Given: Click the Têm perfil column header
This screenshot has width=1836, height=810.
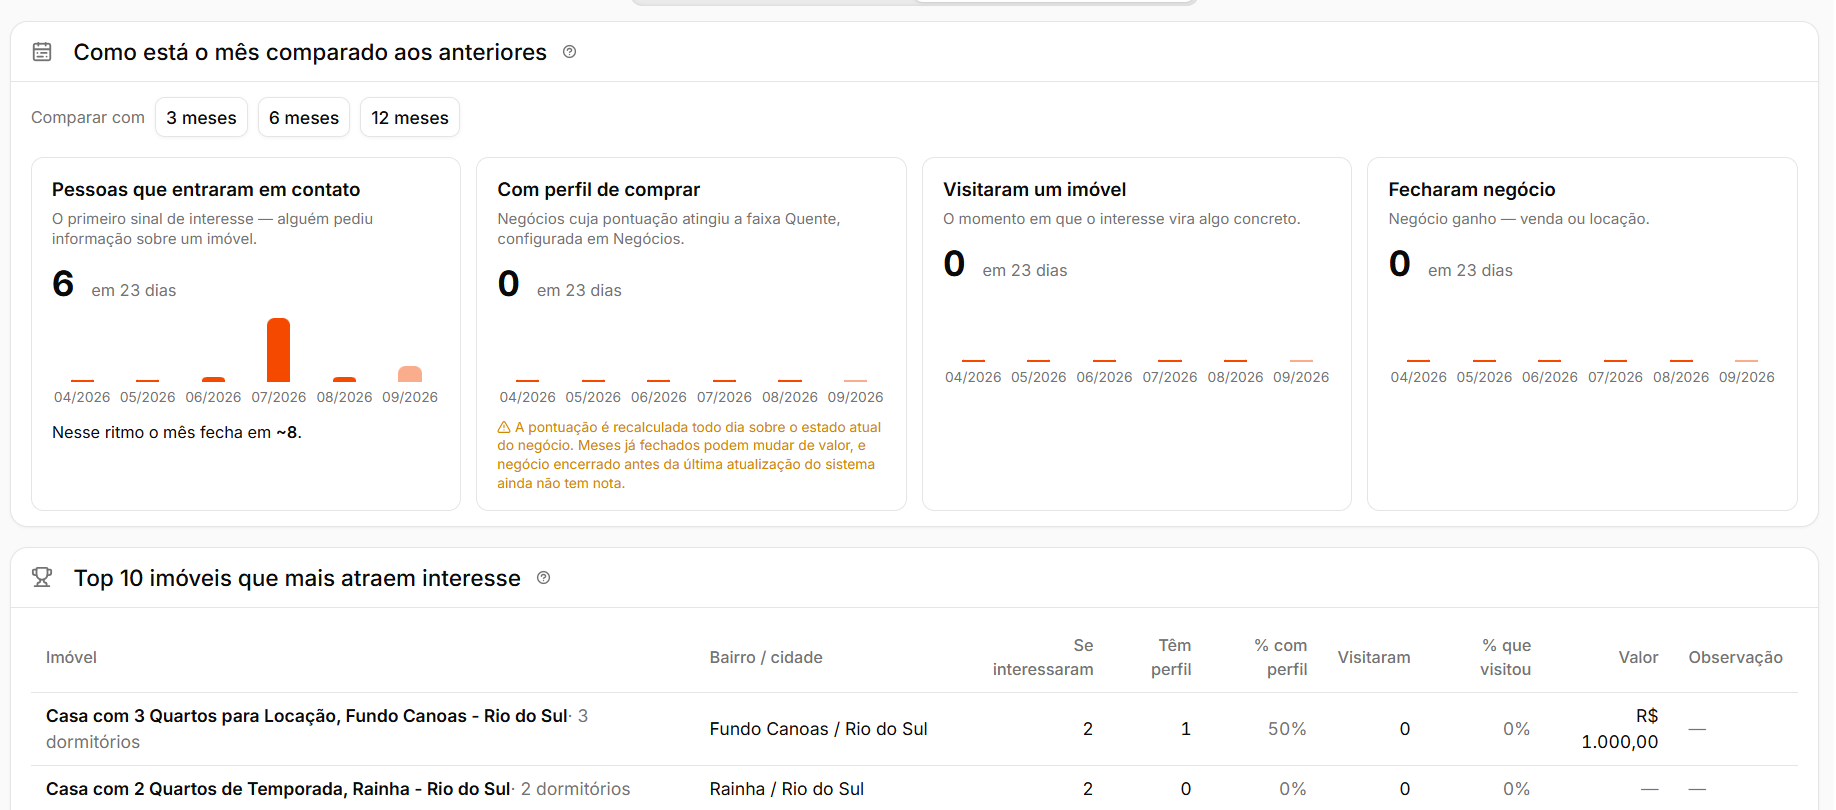Looking at the screenshot, I should click(x=1171, y=657).
